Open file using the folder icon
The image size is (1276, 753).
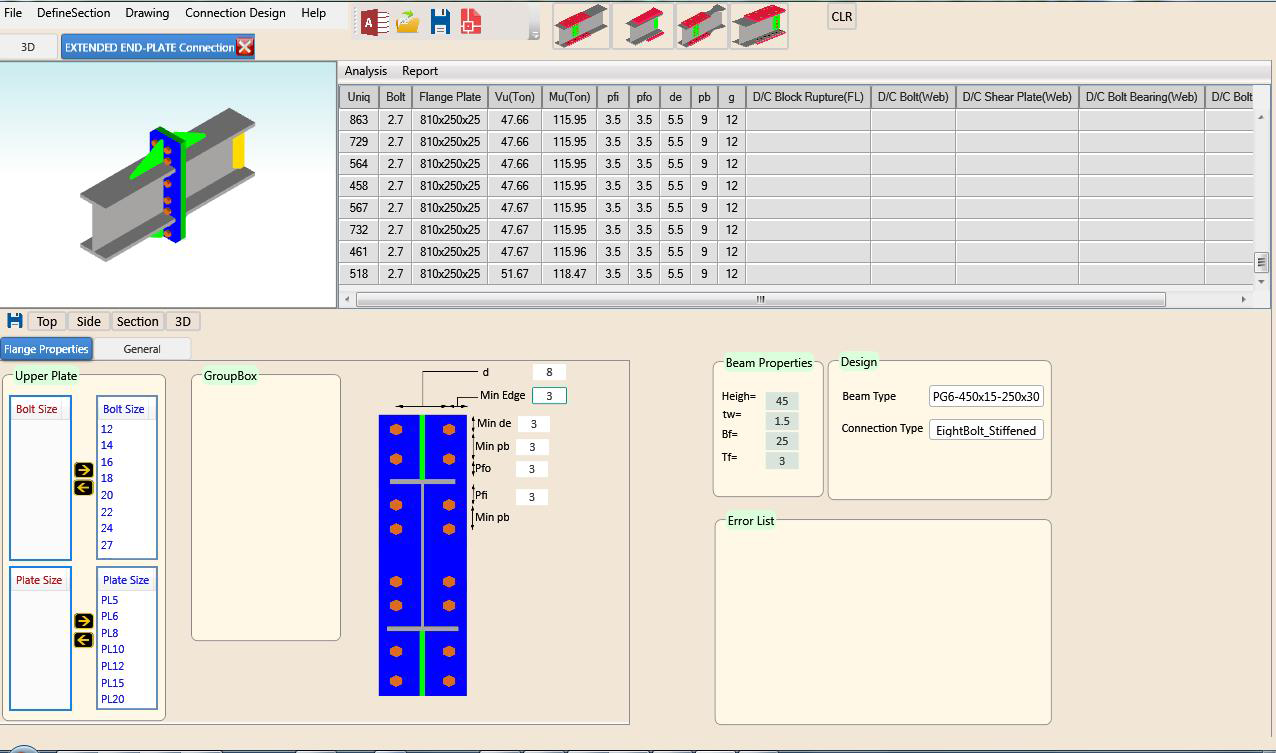pos(407,22)
